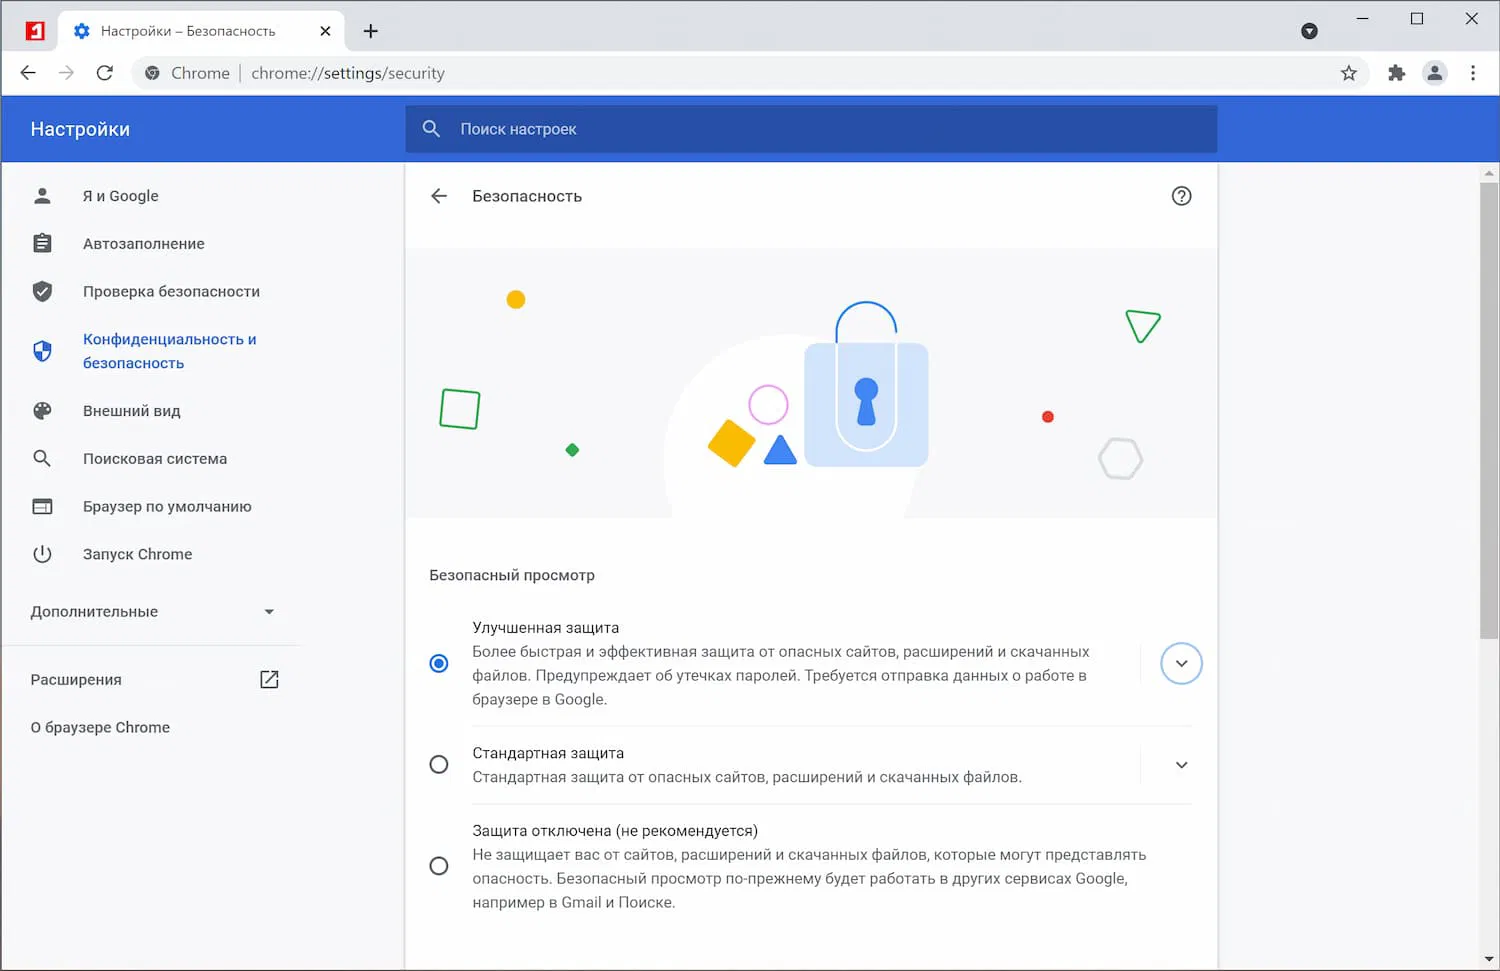This screenshot has height=971, width=1500.
Task: Click the red pinned tab icon
Action: click(x=35, y=31)
